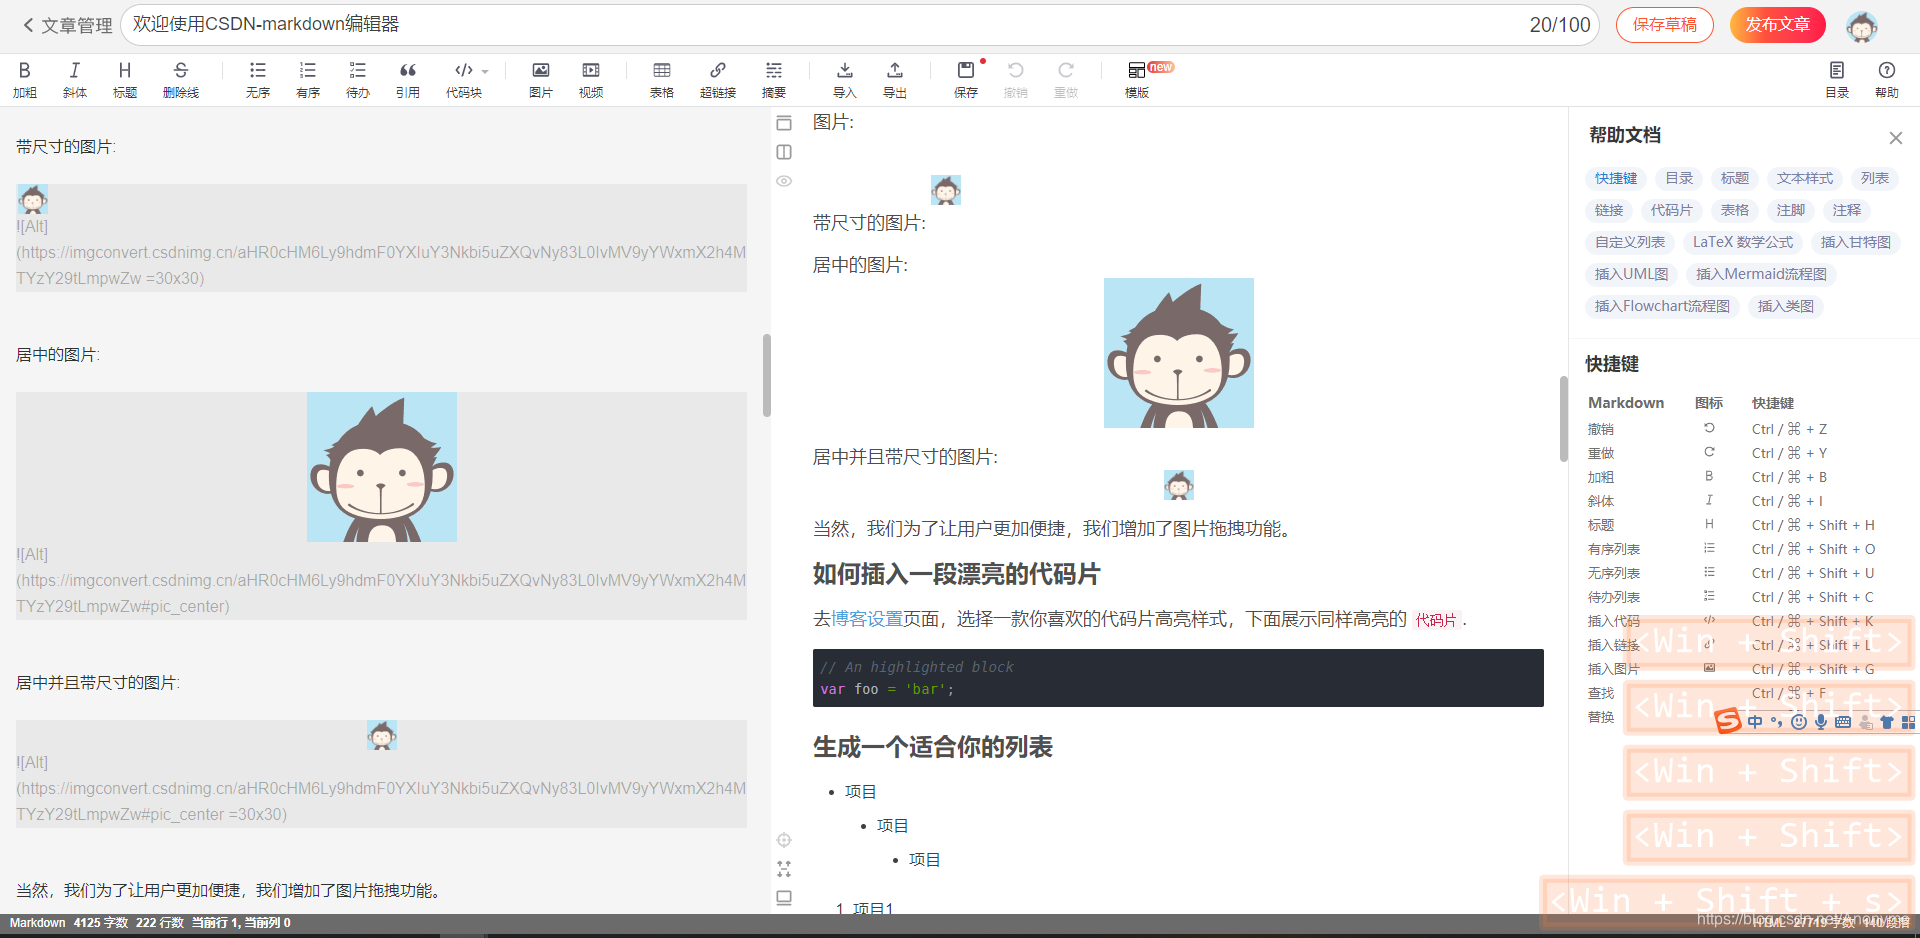Toggle the top single-pane layout icon
The height and width of the screenshot is (938, 1920).
point(784,123)
